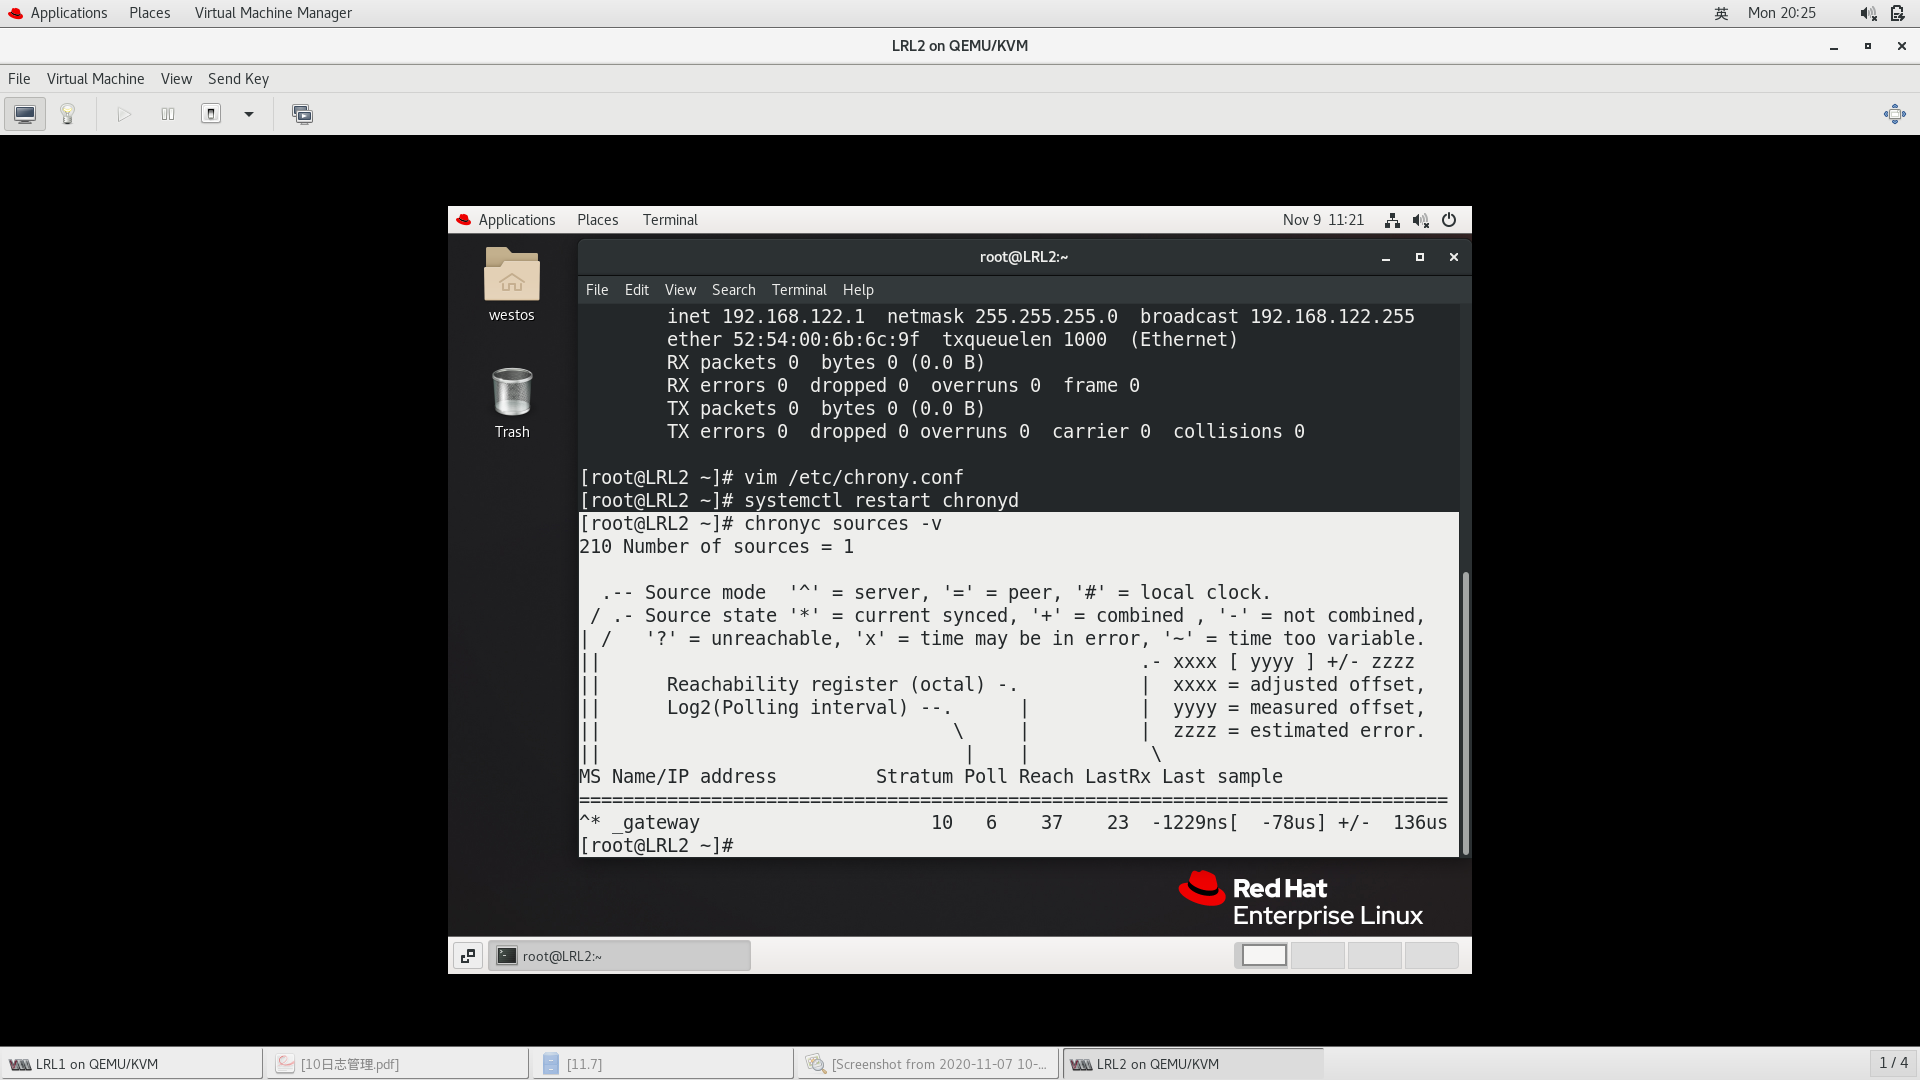Select the second workspace in guest switcher
The width and height of the screenshot is (1920, 1080).
point(1318,956)
